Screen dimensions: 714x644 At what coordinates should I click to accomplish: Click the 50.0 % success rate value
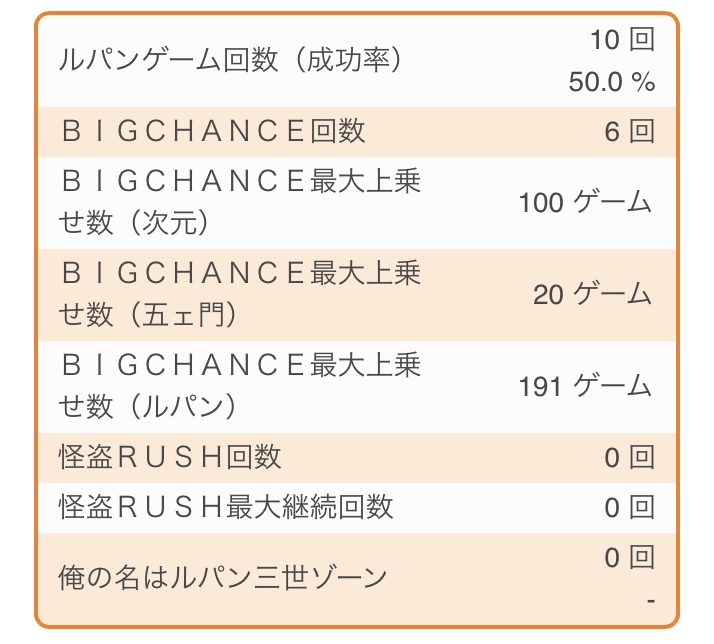(612, 82)
